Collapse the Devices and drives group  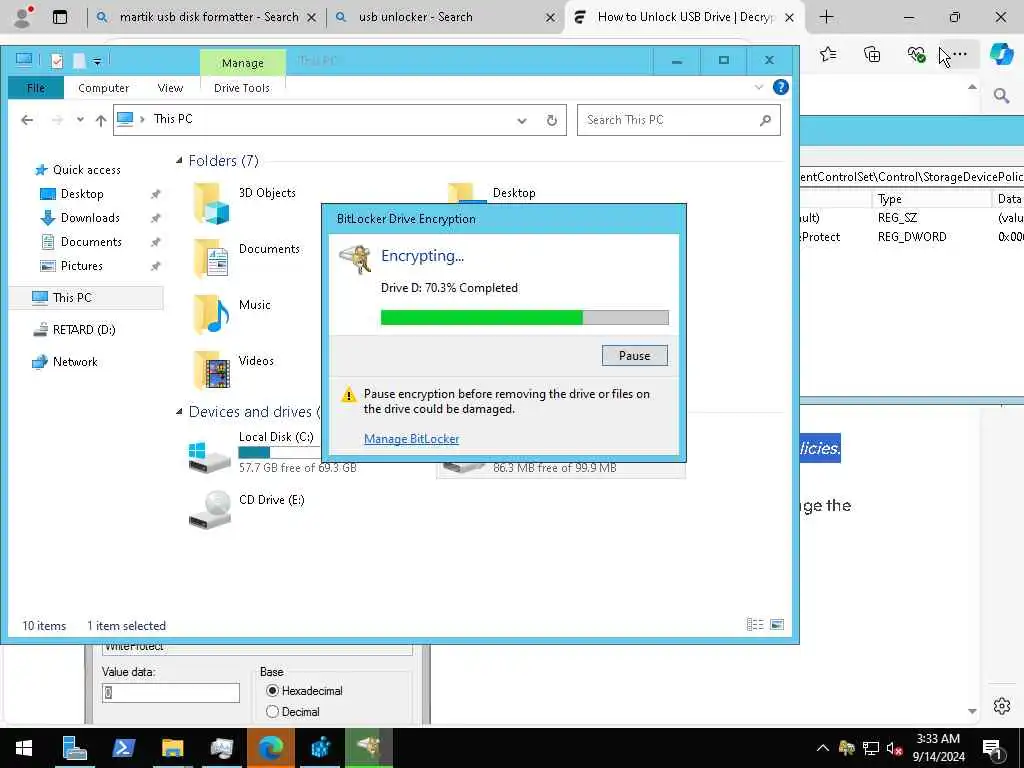(x=180, y=411)
